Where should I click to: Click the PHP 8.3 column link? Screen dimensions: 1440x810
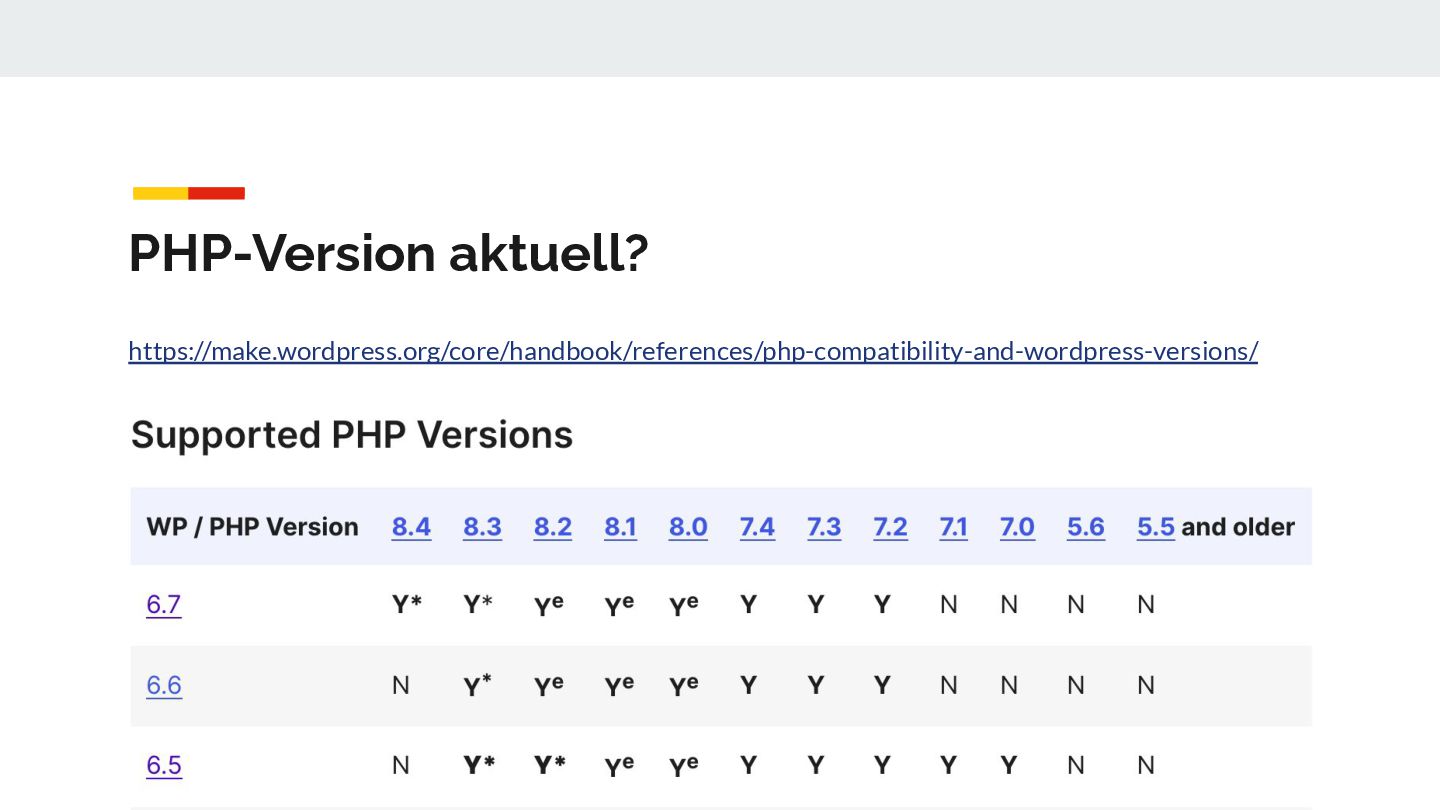tap(482, 527)
